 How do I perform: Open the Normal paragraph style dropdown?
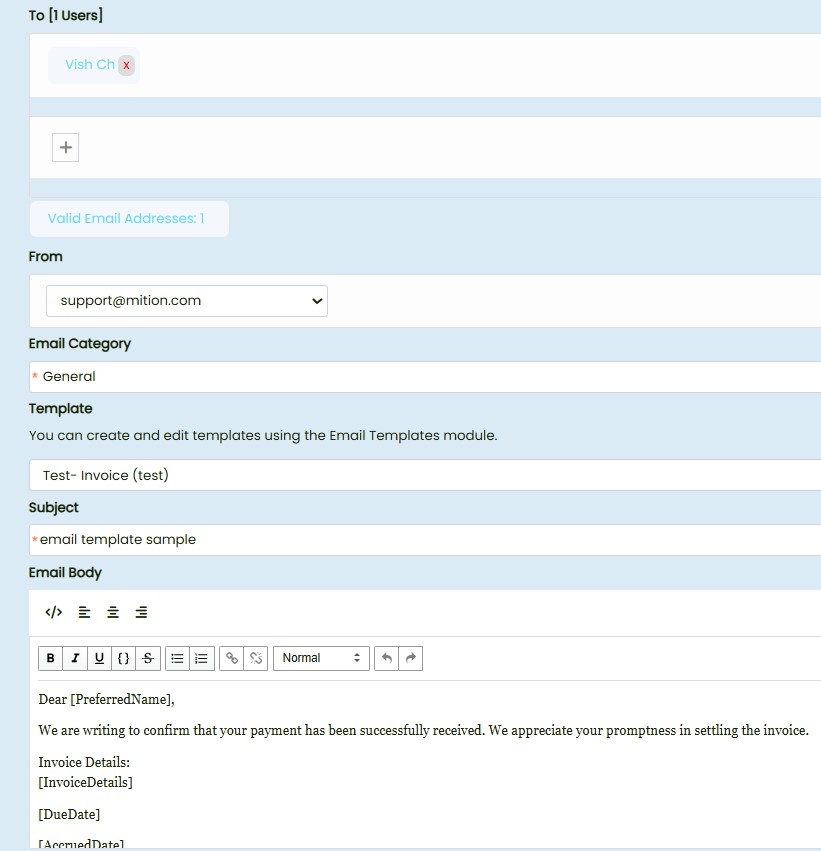tap(320, 658)
